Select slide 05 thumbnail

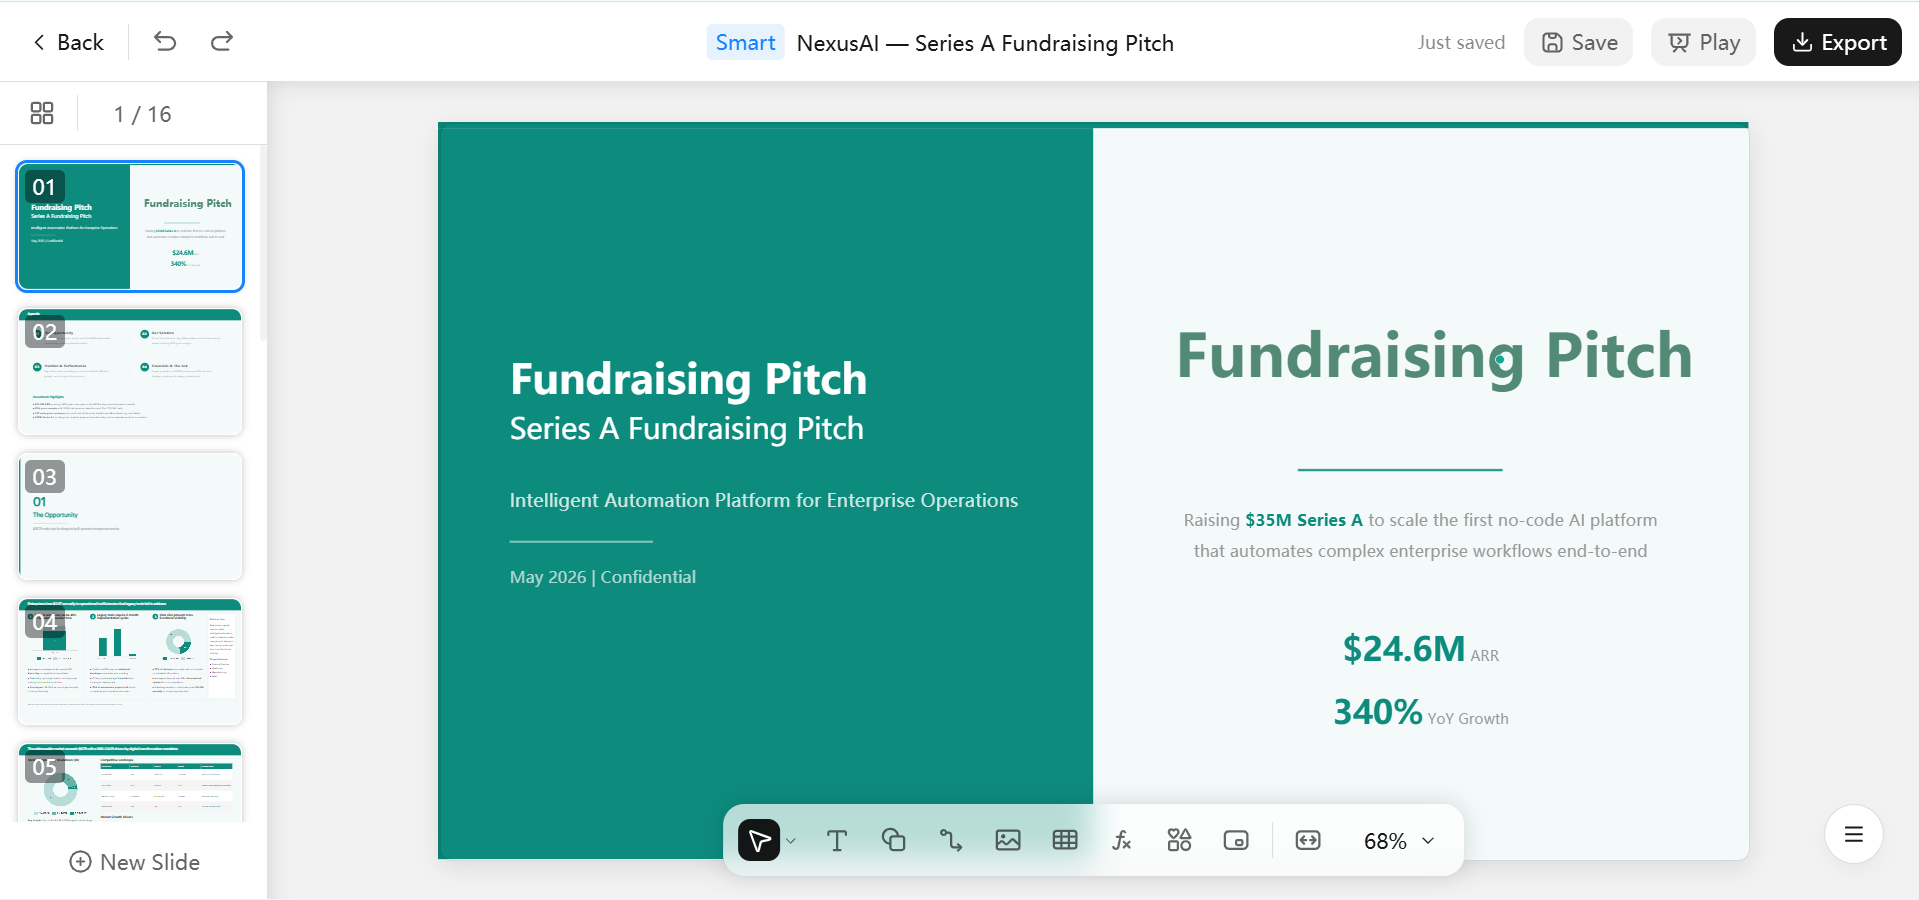(130, 783)
